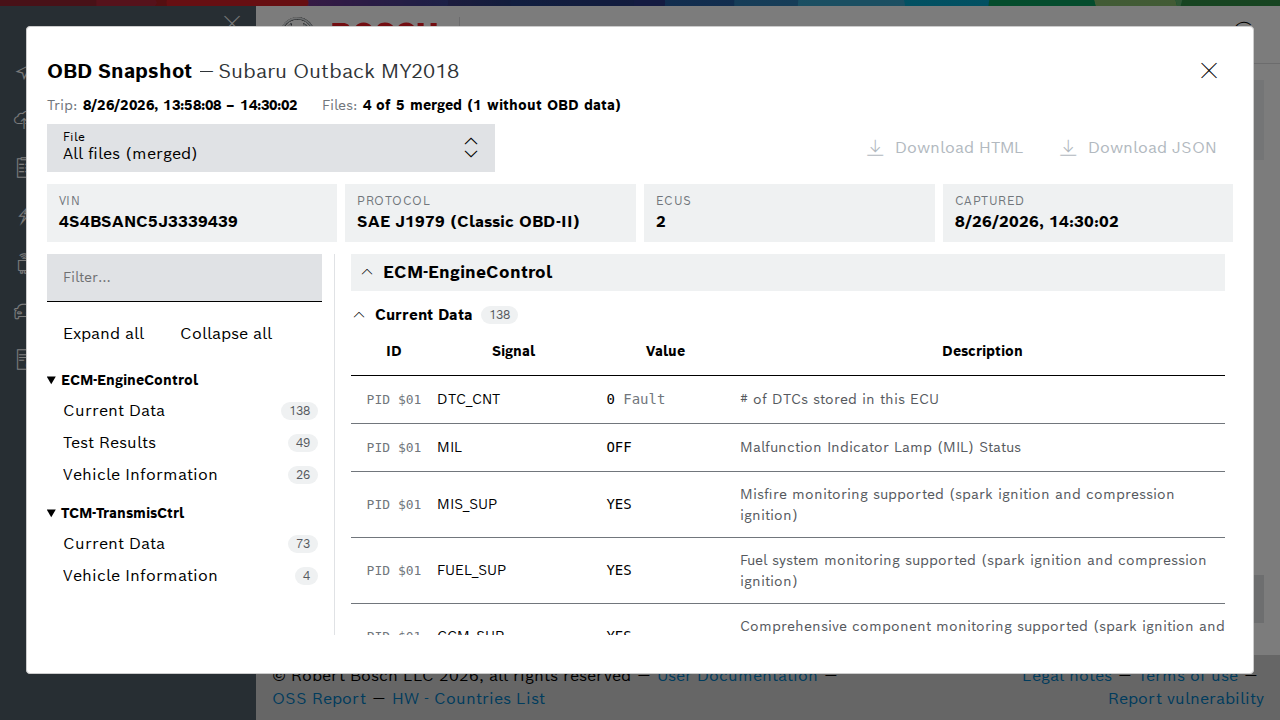Image resolution: width=1280 pixels, height=720 pixels.
Task: Click the ID column header
Action: coord(394,351)
